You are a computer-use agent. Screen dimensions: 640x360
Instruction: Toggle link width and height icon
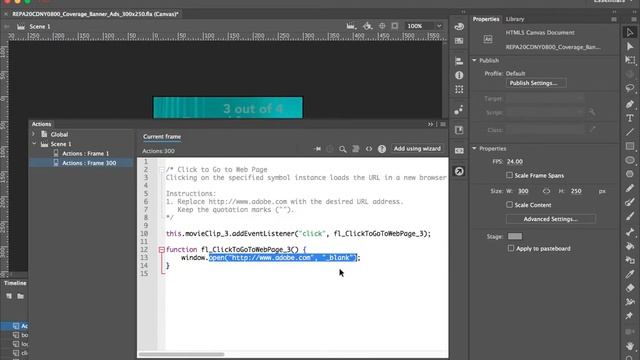click(546, 191)
